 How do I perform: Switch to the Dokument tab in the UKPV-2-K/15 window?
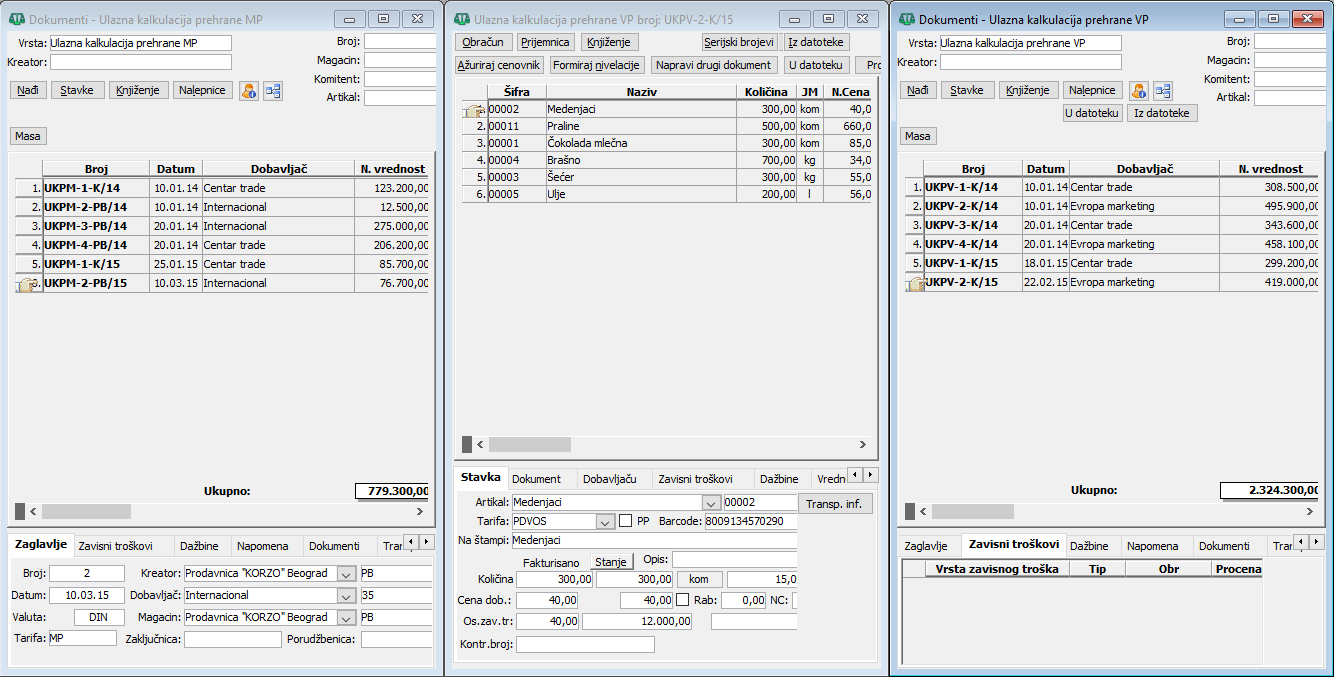click(542, 479)
